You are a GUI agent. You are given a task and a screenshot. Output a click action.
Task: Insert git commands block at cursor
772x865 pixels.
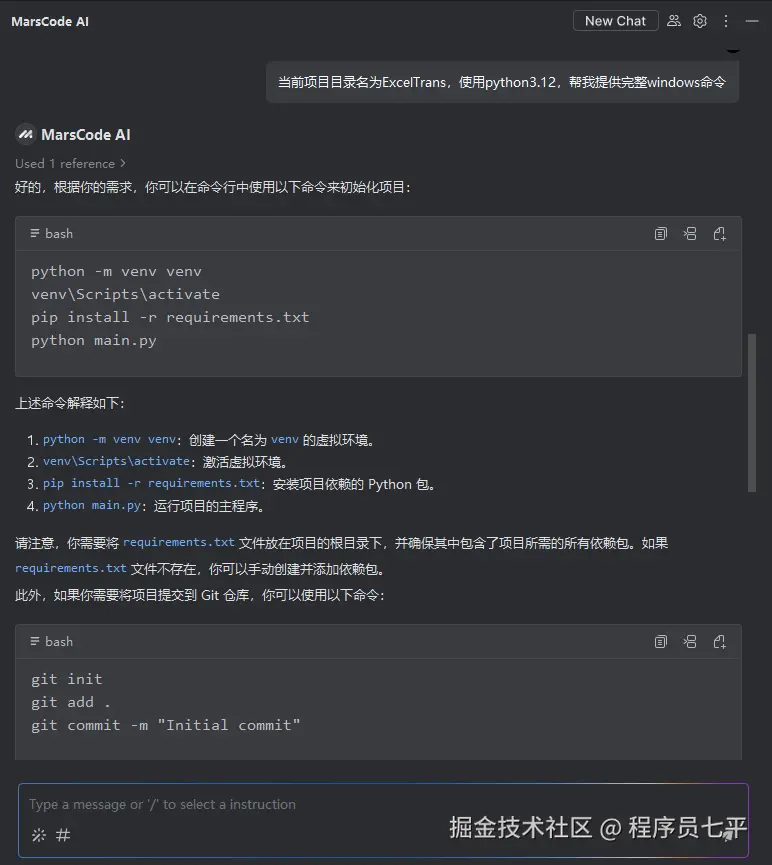(x=690, y=642)
